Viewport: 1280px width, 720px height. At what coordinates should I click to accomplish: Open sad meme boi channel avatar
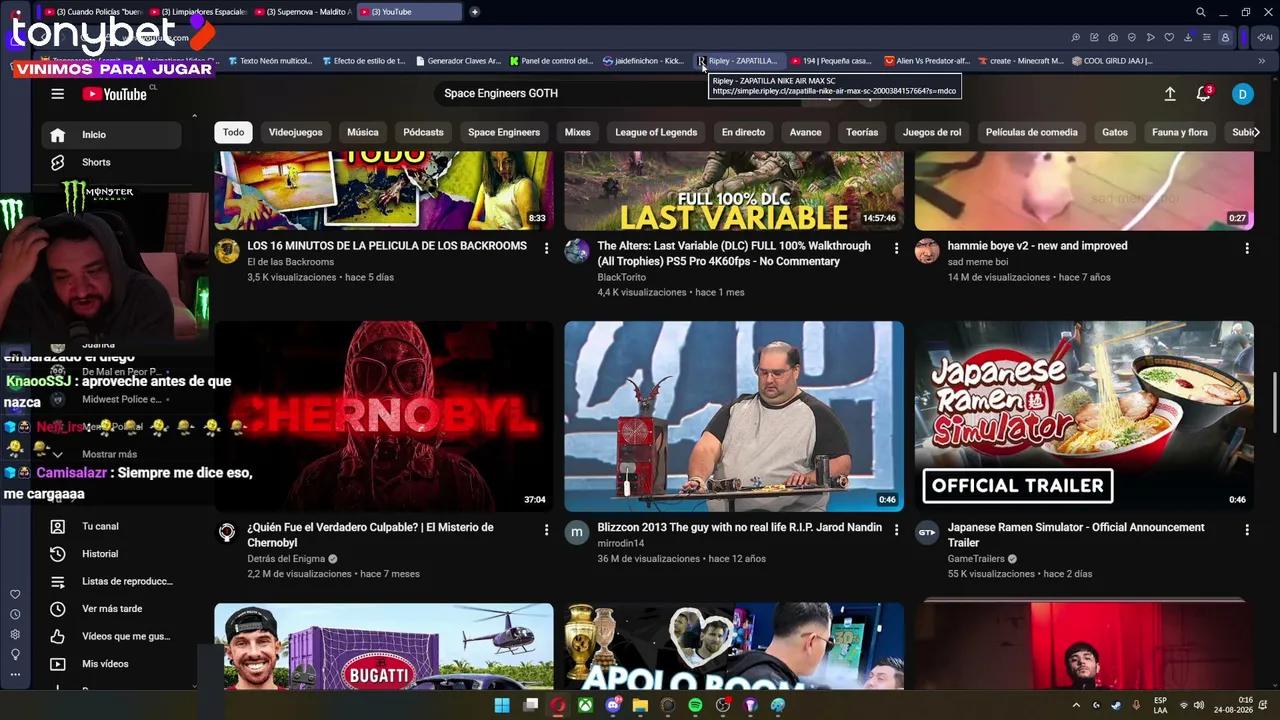(x=927, y=251)
